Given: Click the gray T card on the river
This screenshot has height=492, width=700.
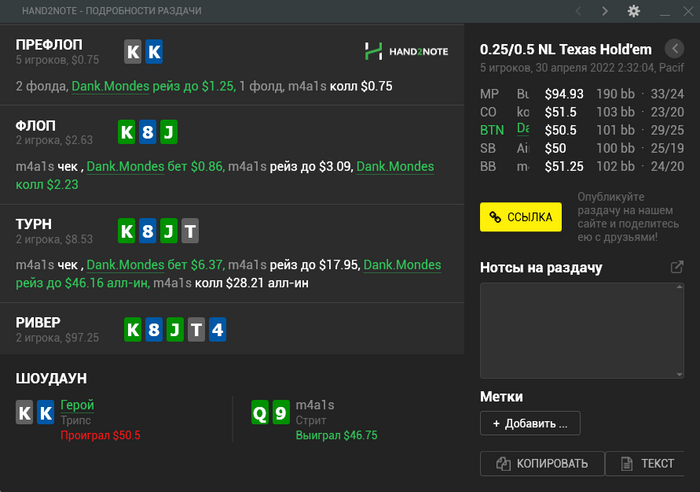Looking at the screenshot, I should tap(196, 329).
